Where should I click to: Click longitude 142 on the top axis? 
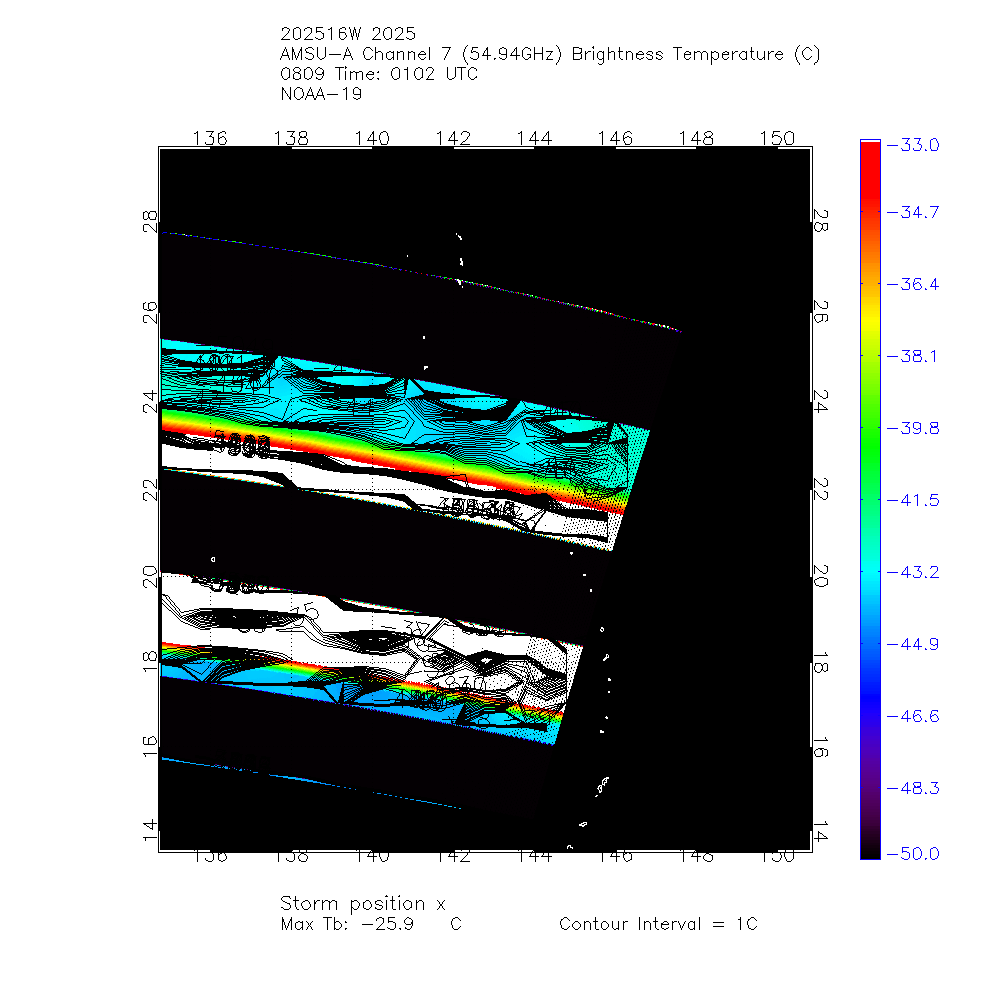pyautogui.click(x=453, y=138)
